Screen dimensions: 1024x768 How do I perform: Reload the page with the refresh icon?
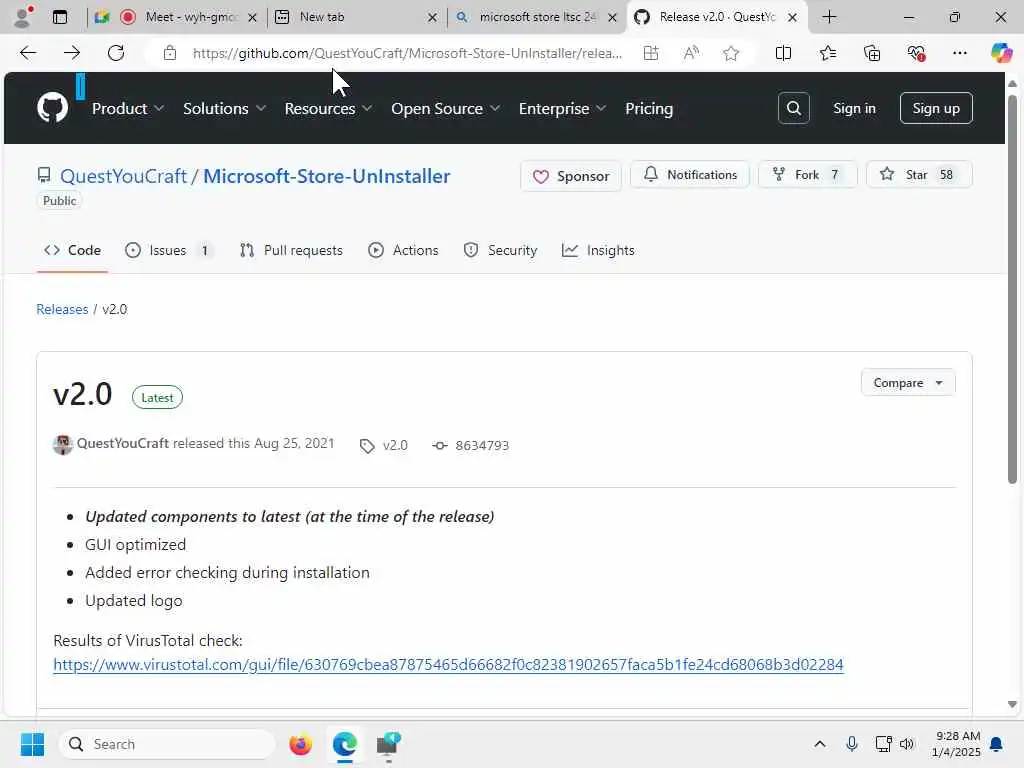click(x=116, y=53)
